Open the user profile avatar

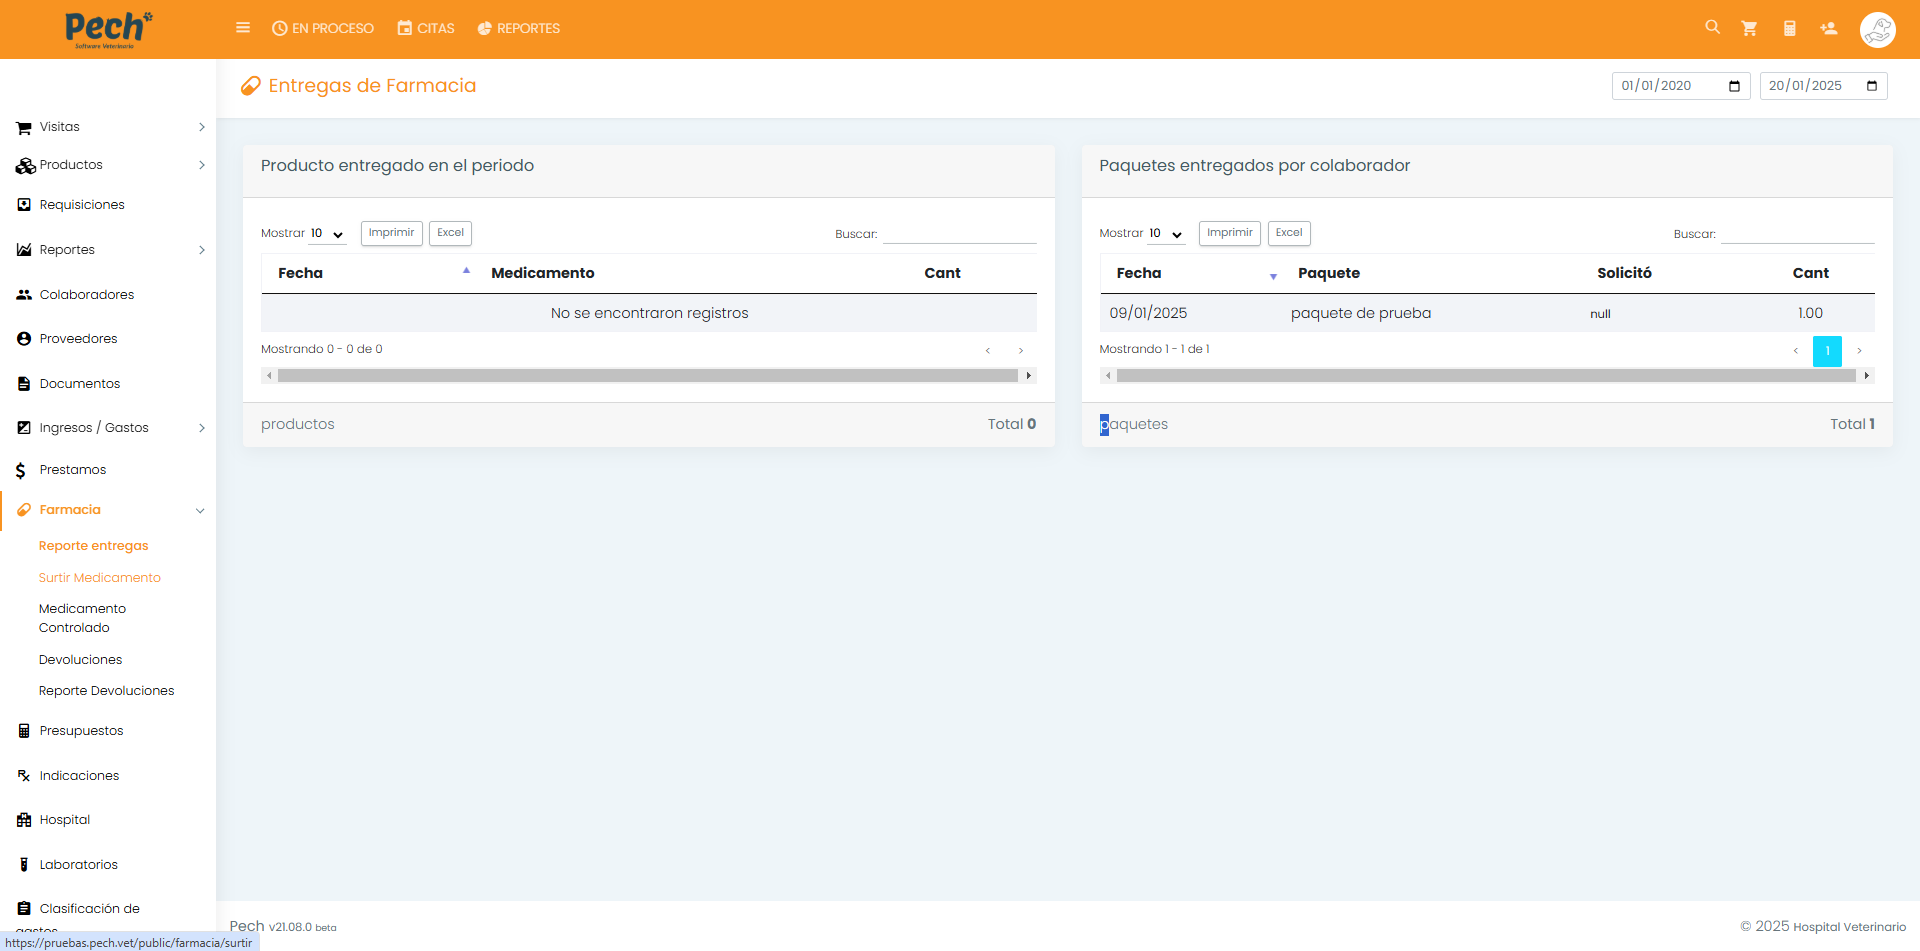(x=1877, y=30)
